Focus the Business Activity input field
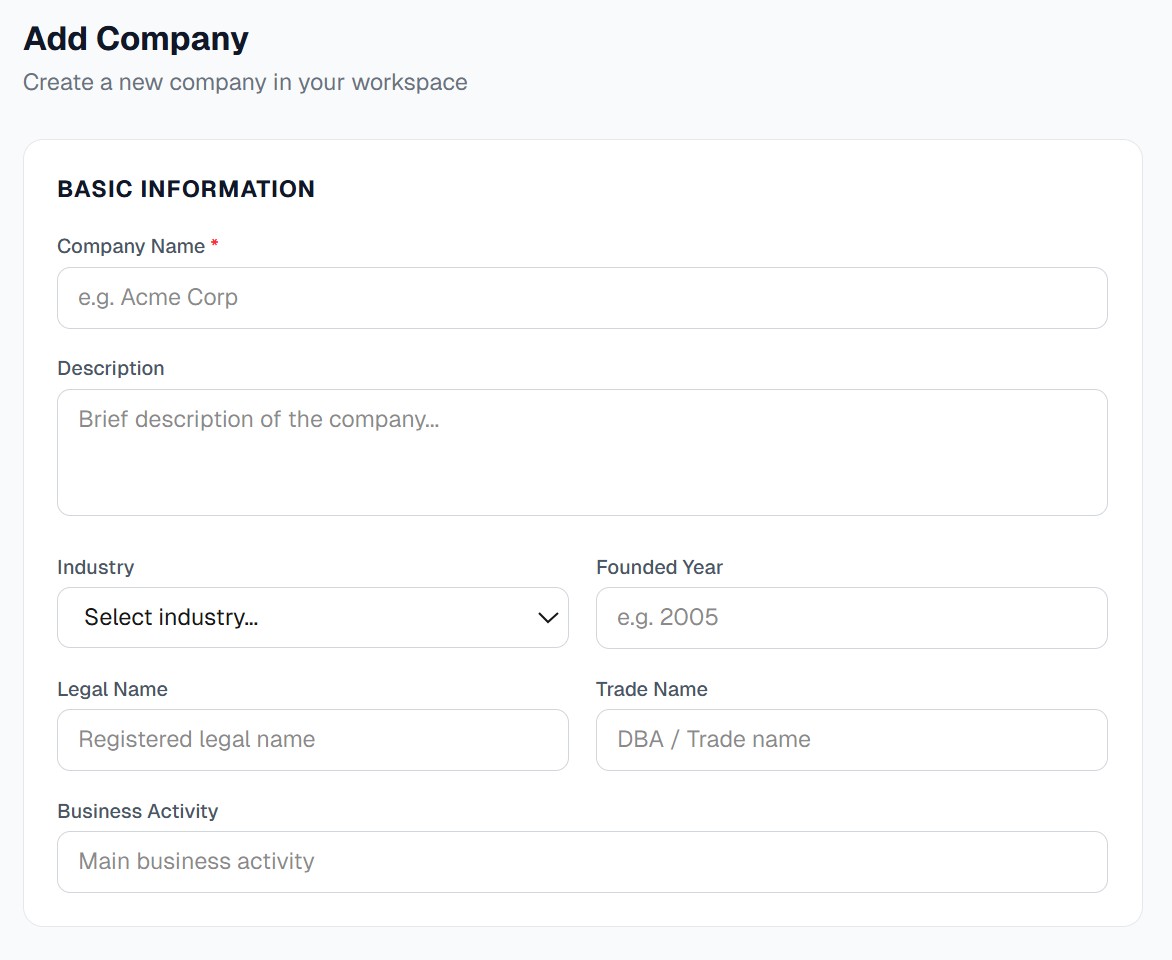The image size is (1172, 960). [582, 862]
